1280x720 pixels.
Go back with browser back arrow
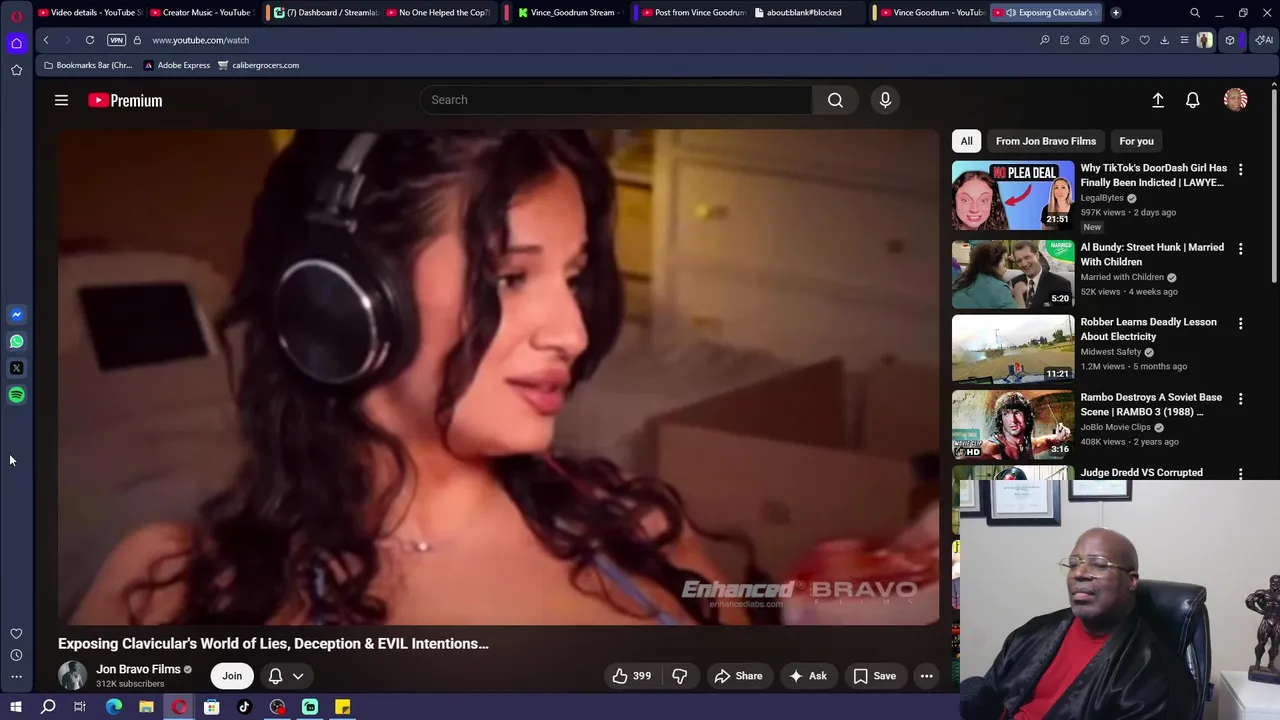(46, 40)
